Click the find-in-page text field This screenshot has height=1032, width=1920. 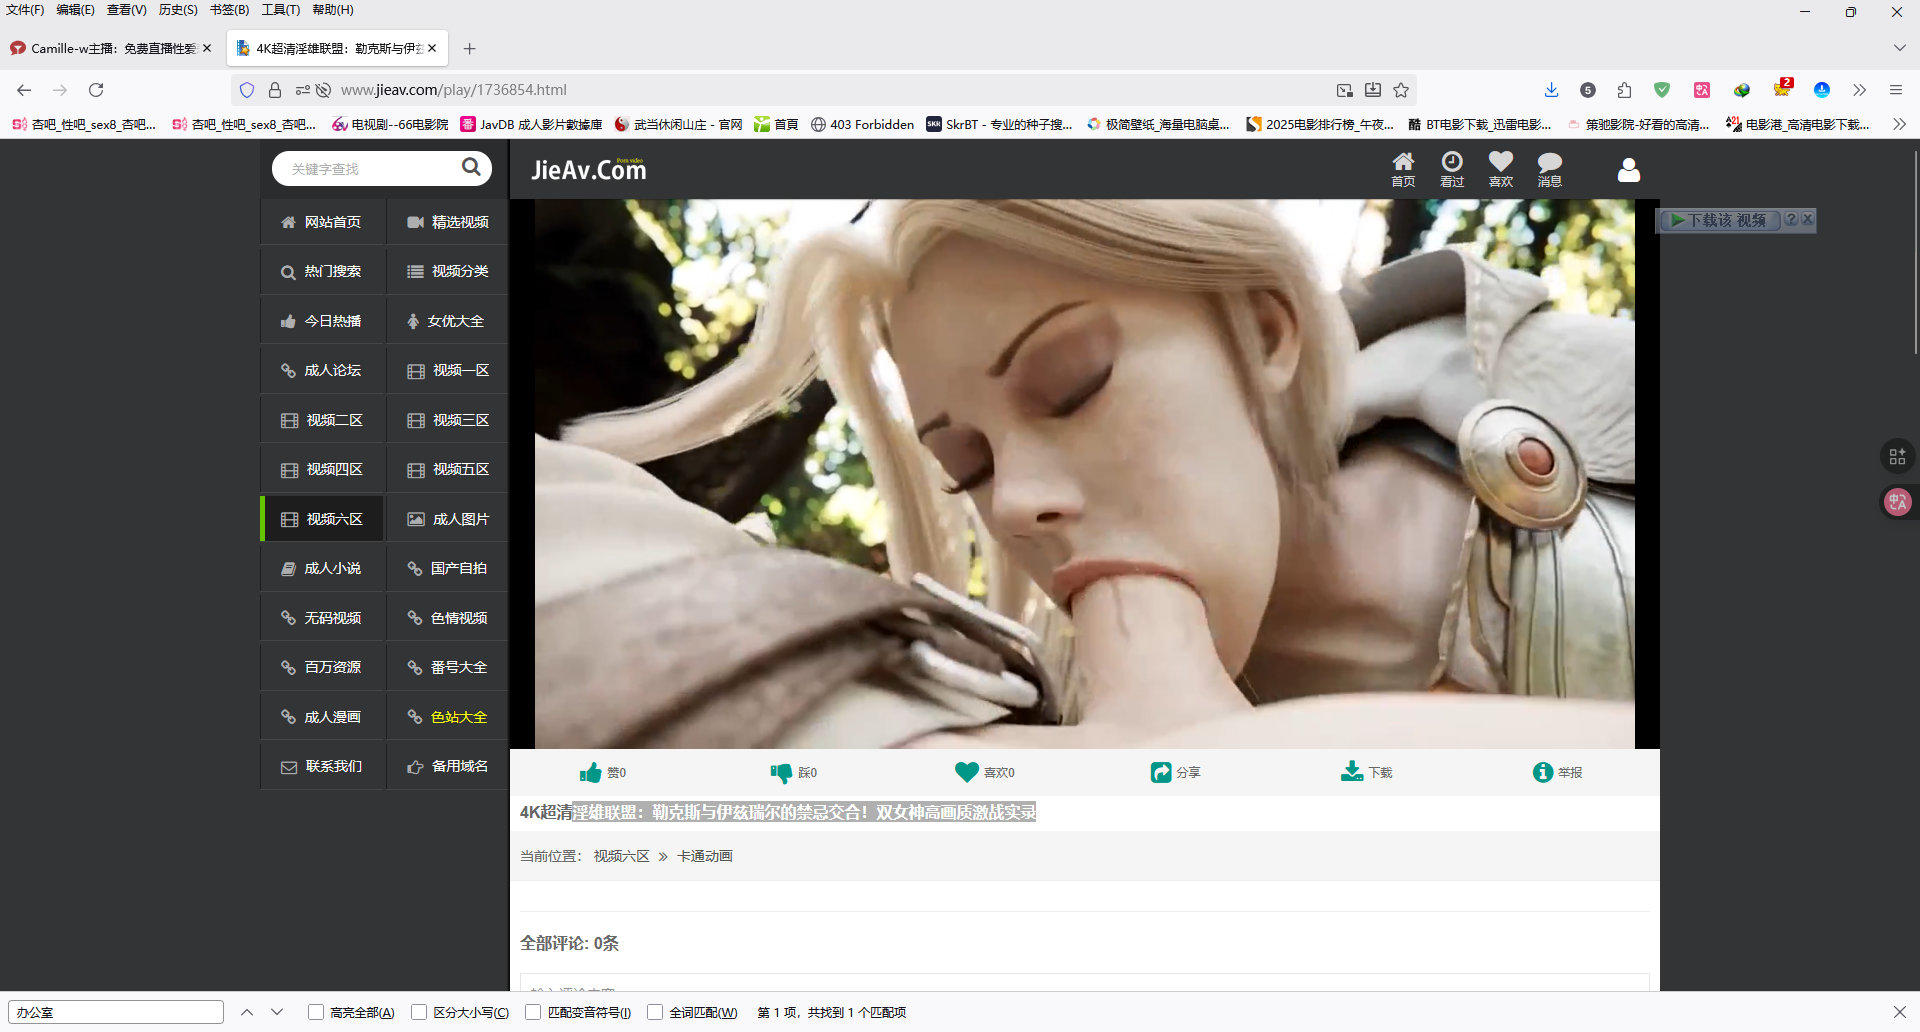coord(116,1012)
